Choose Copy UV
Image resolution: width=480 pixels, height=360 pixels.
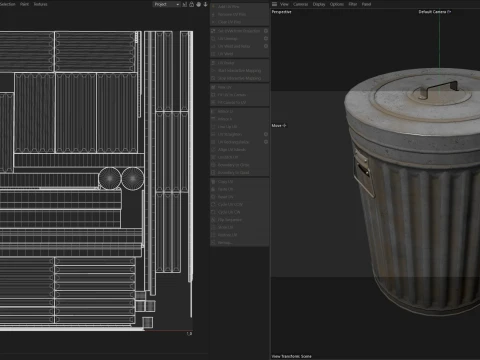[240, 182]
